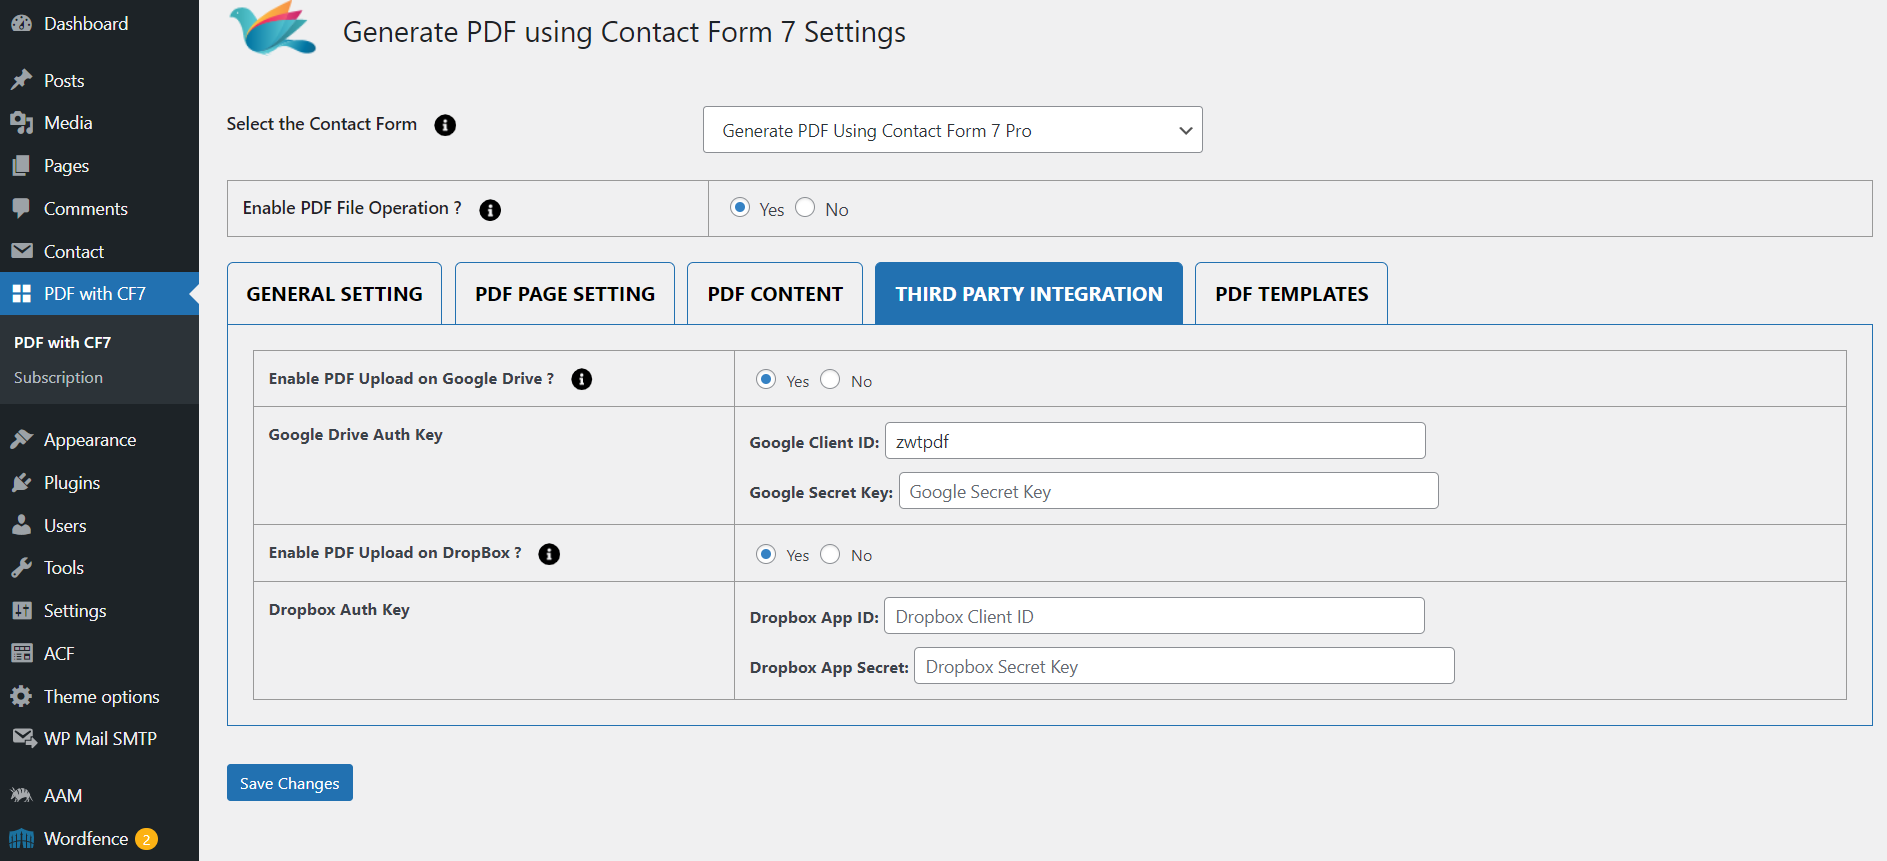Open the contact form selection dropdown
Screen dimensions: 1887x861
952,130
